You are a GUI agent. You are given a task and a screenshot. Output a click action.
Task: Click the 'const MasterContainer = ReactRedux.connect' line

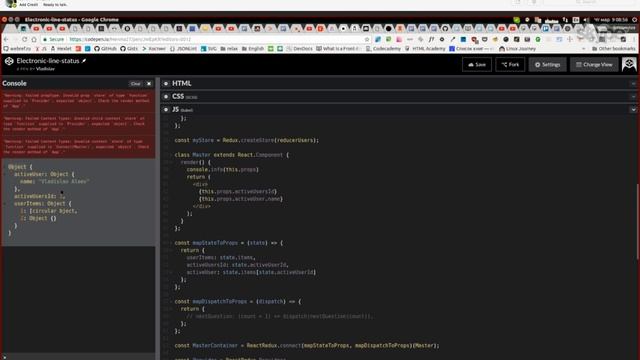307,345
